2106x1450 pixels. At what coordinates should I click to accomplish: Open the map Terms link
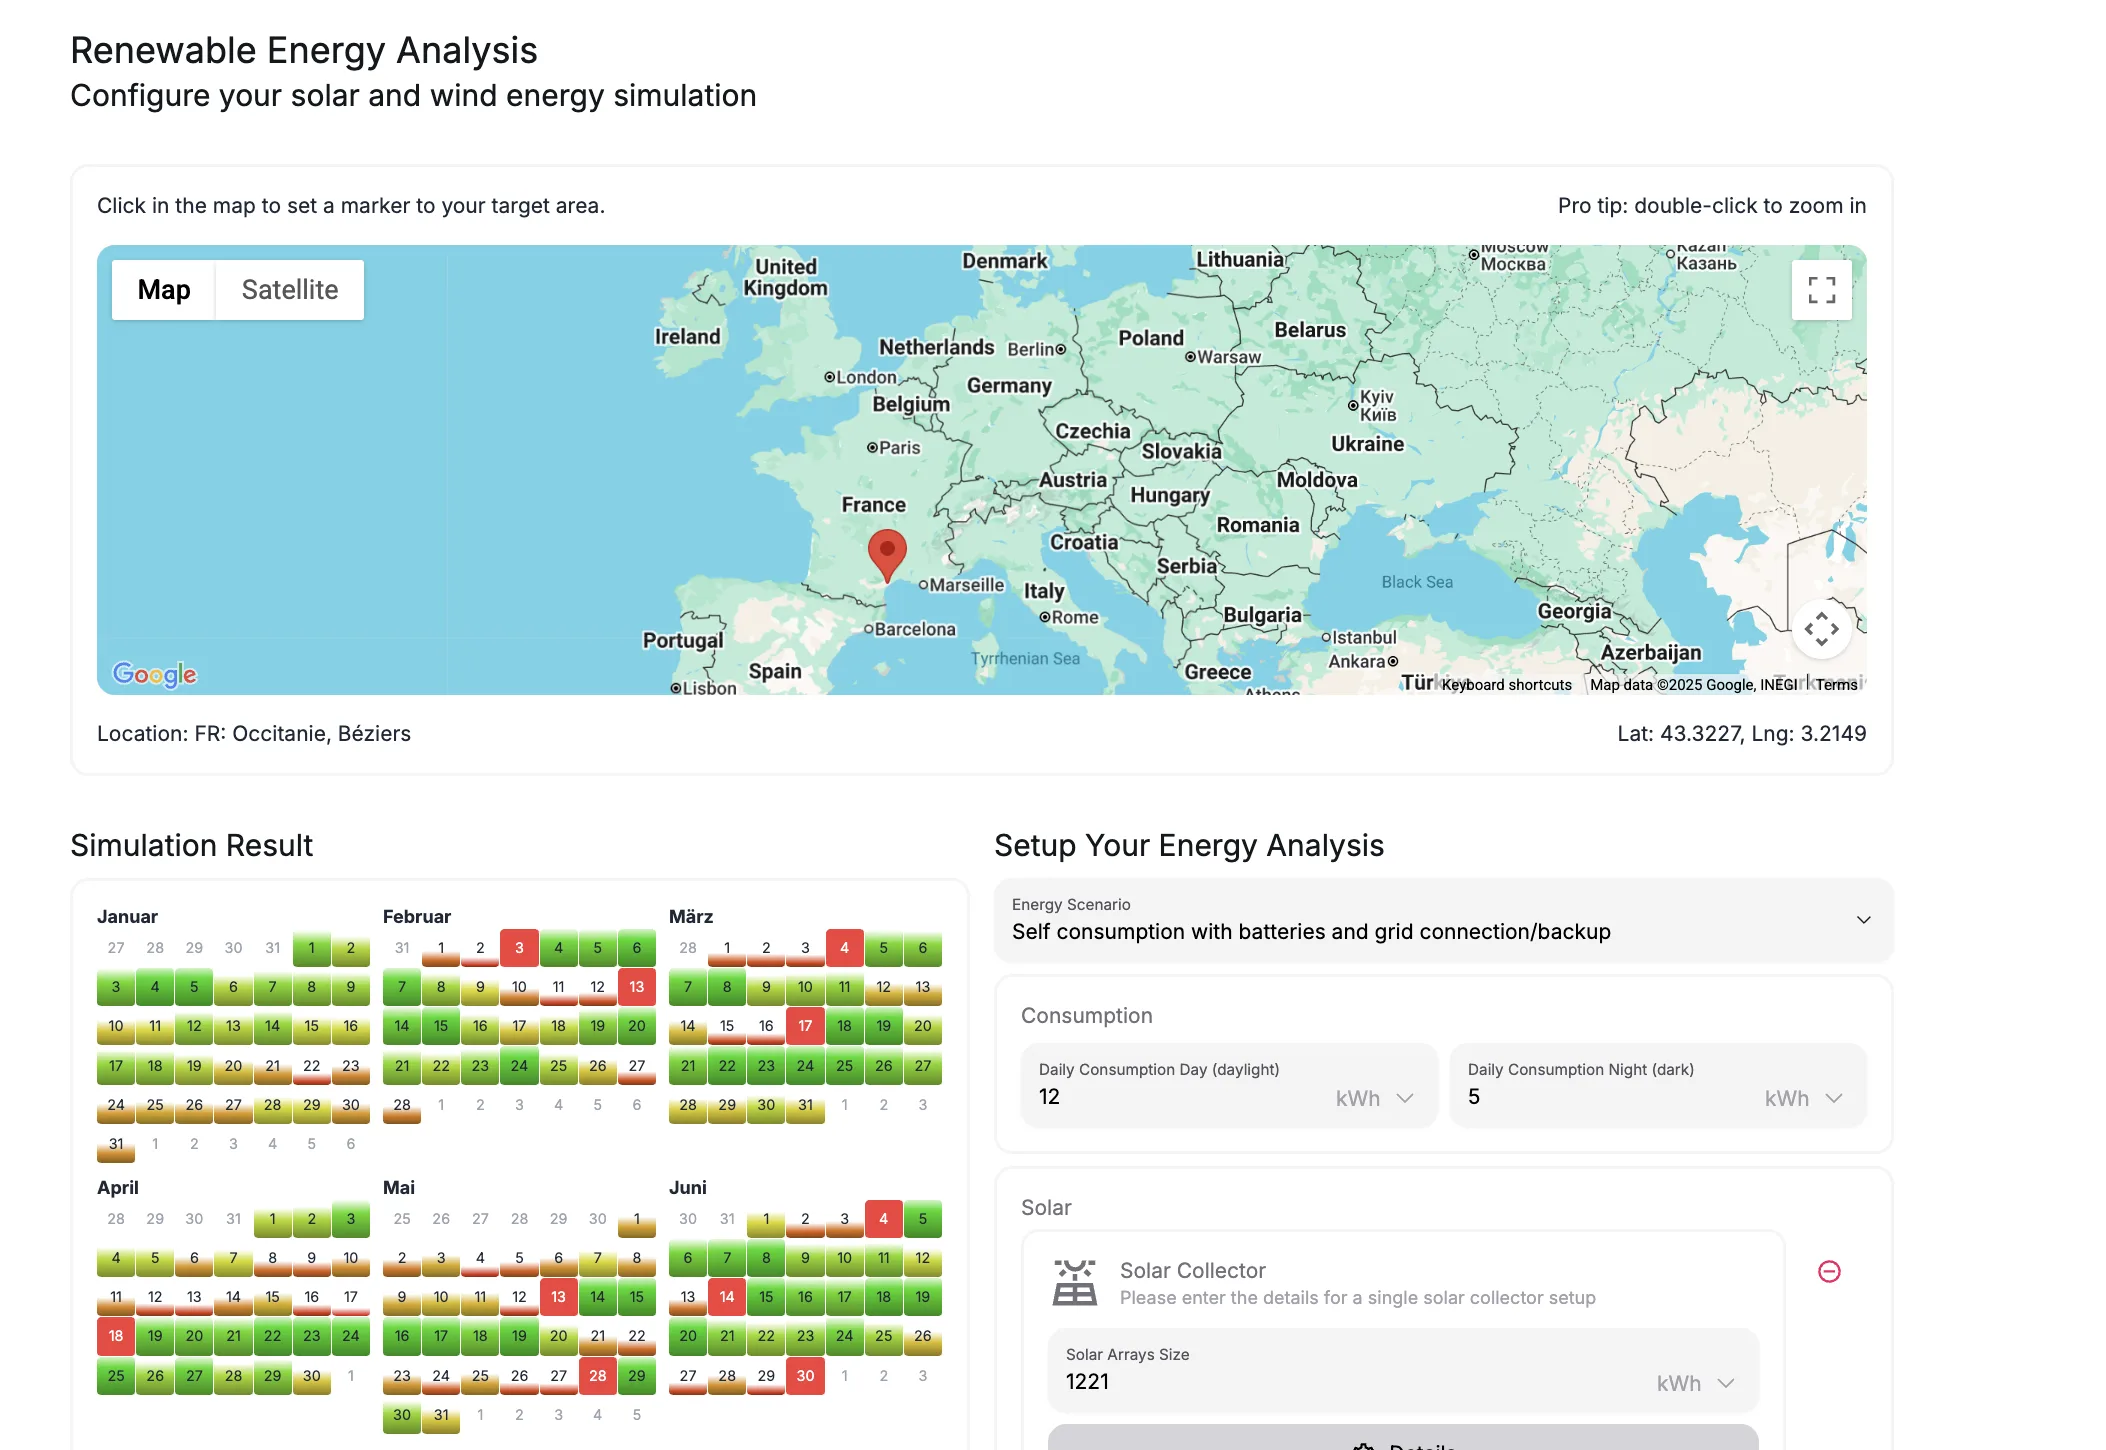tap(1837, 685)
